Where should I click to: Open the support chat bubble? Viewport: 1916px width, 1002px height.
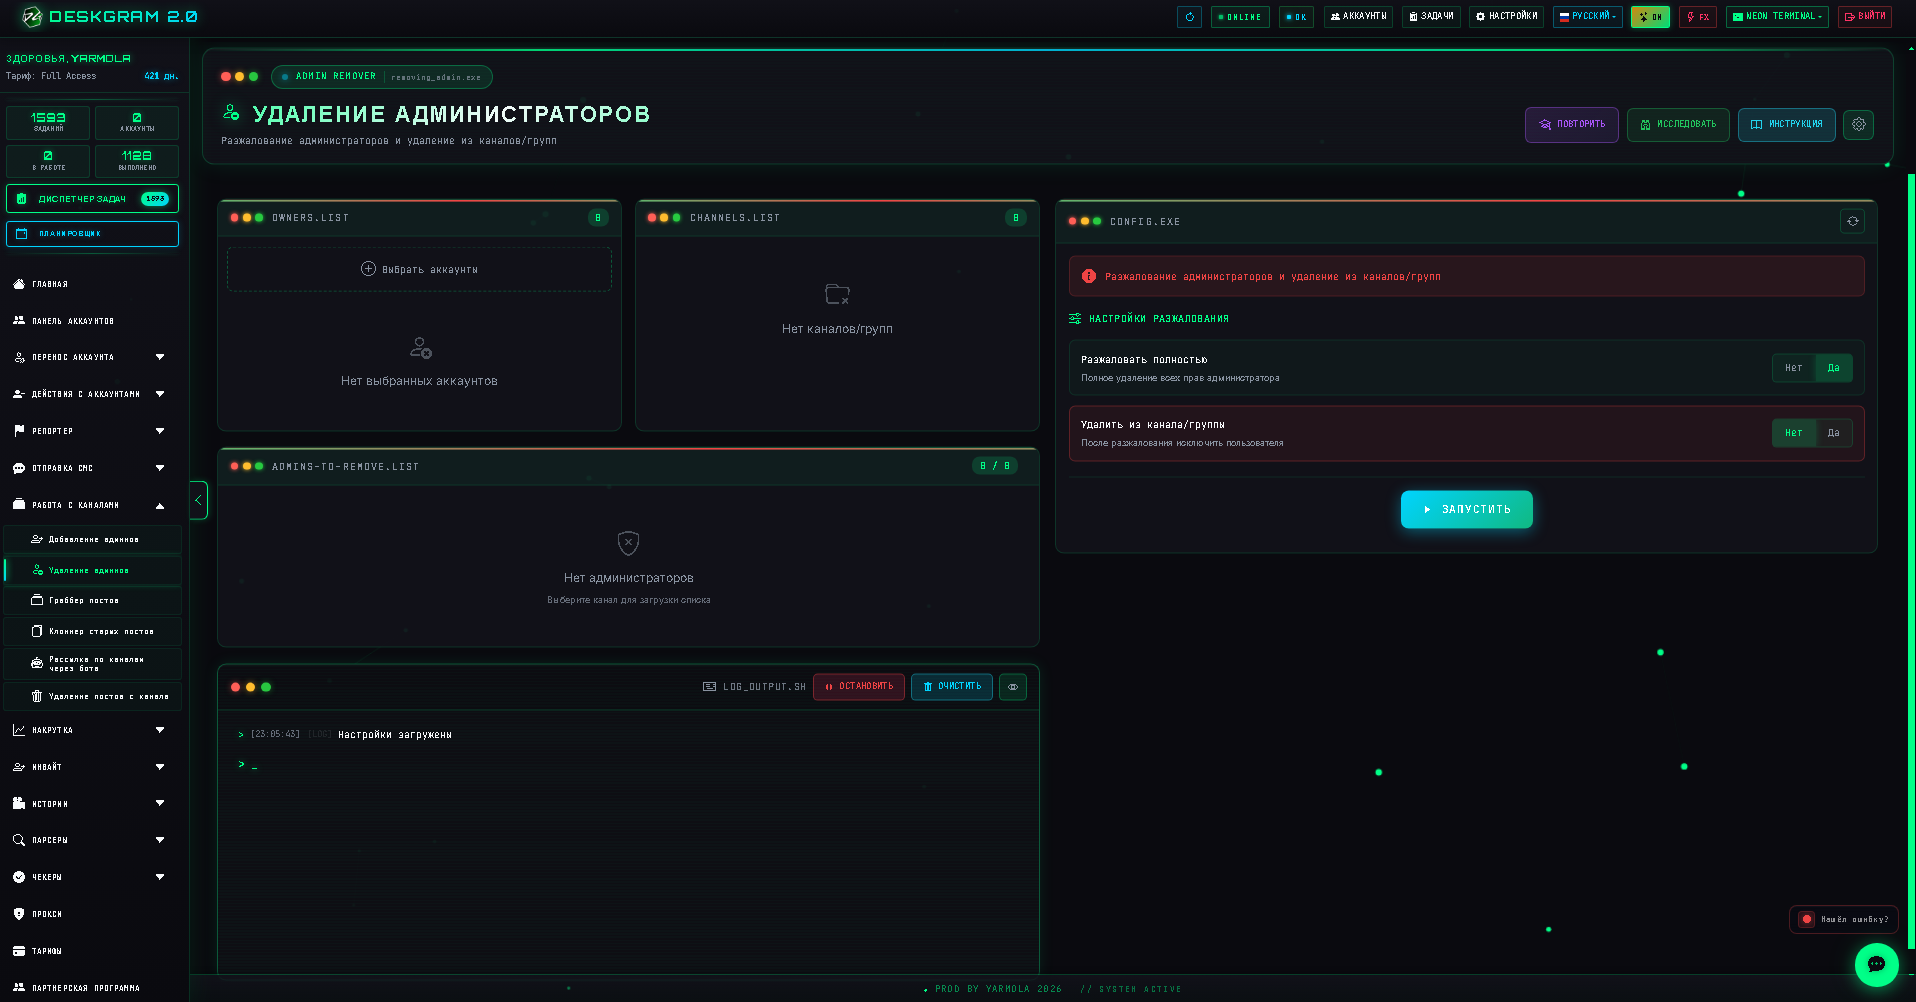coord(1876,965)
